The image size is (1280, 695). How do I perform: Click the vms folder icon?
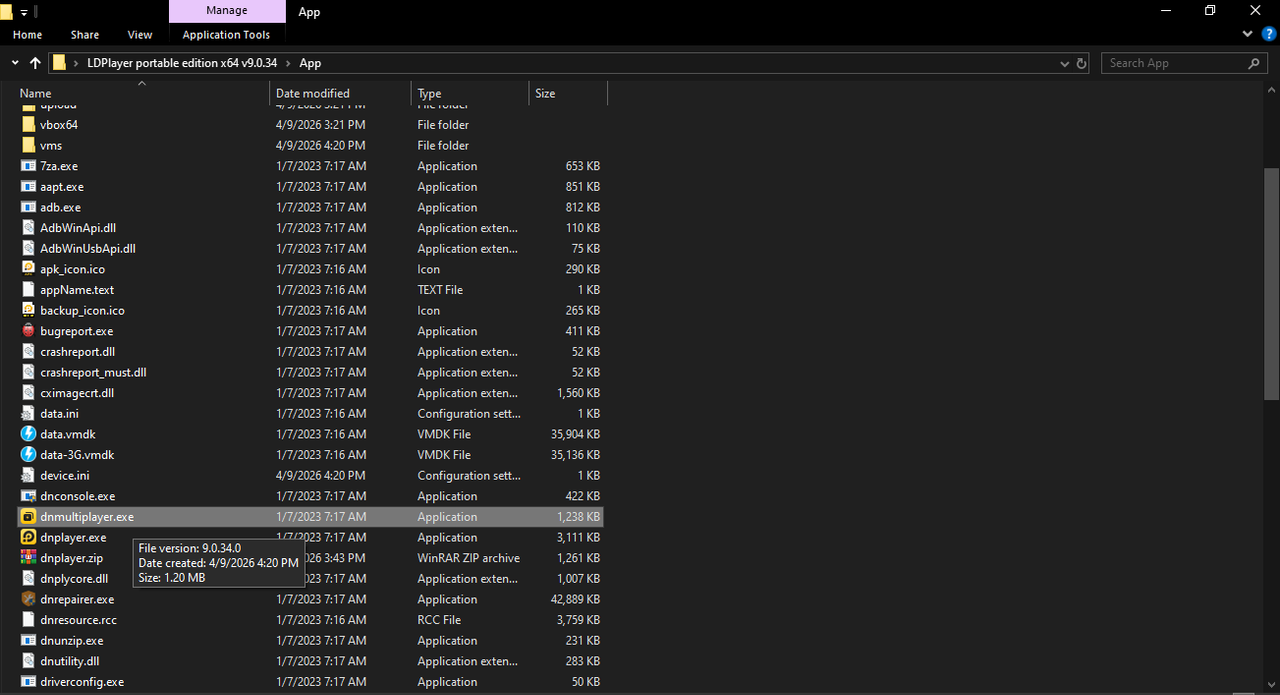coord(29,146)
